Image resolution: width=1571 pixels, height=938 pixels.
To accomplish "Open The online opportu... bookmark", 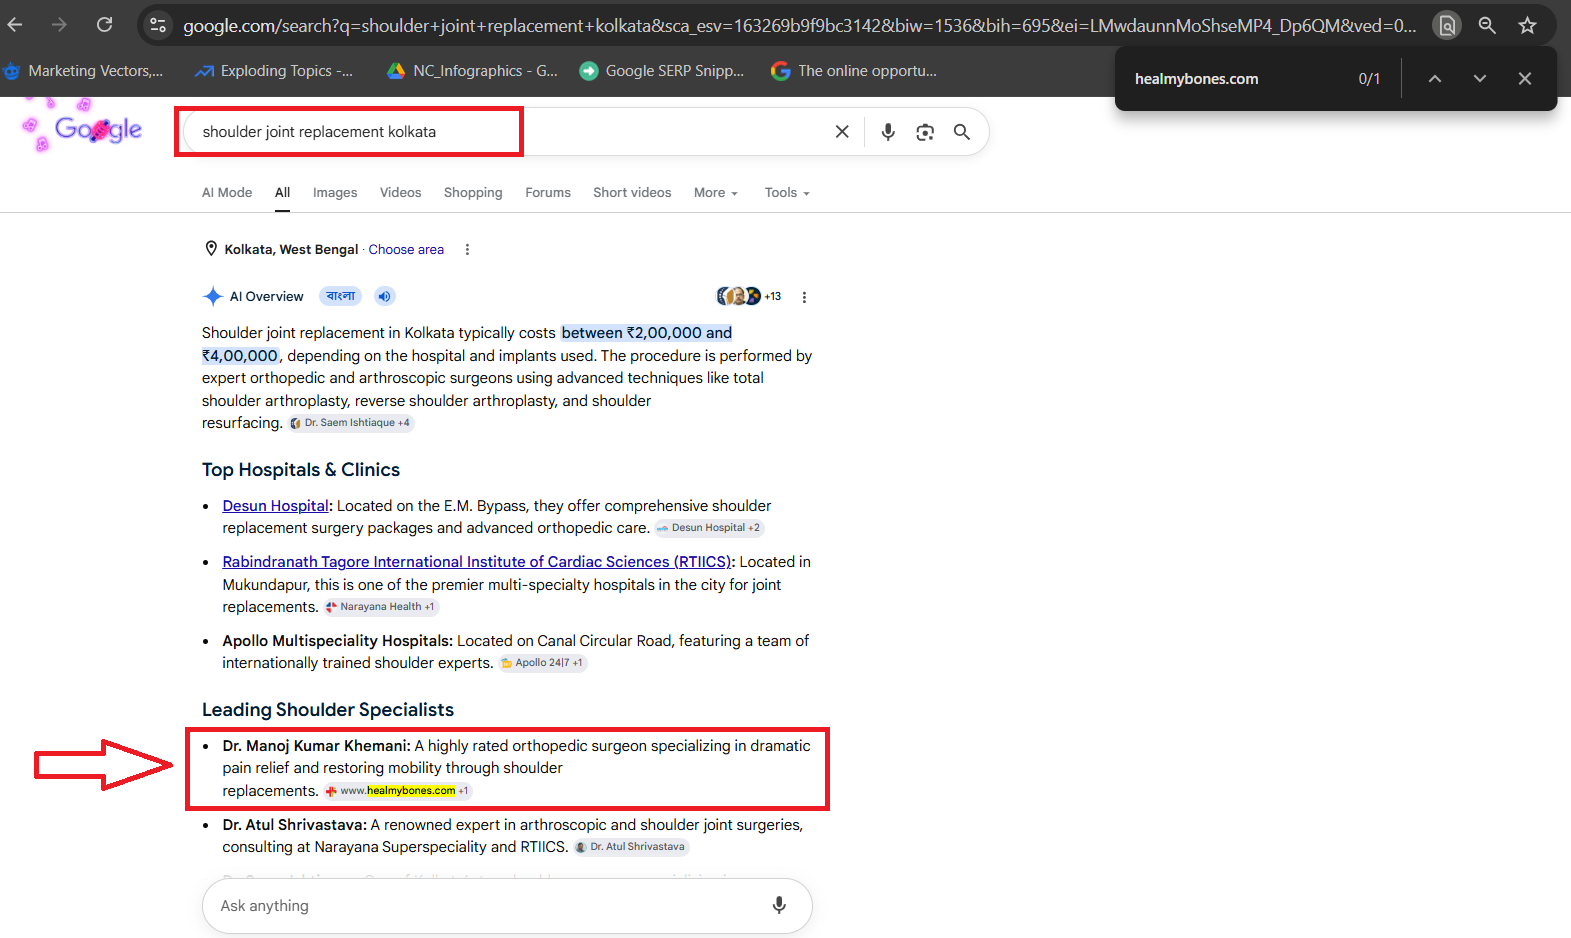I will click(x=854, y=71).
